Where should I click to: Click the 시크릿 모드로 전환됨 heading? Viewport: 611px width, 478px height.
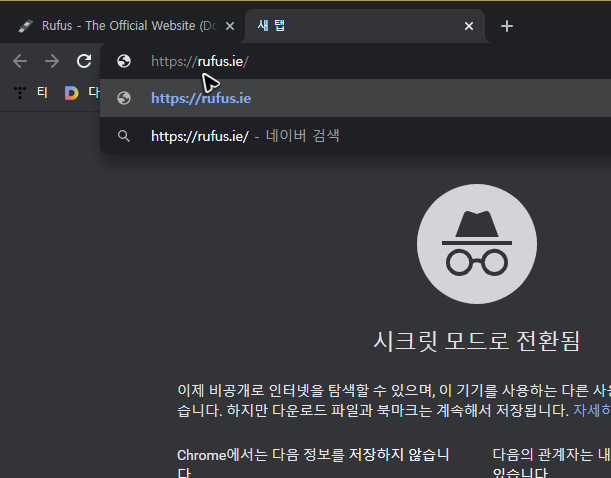[x=477, y=341]
